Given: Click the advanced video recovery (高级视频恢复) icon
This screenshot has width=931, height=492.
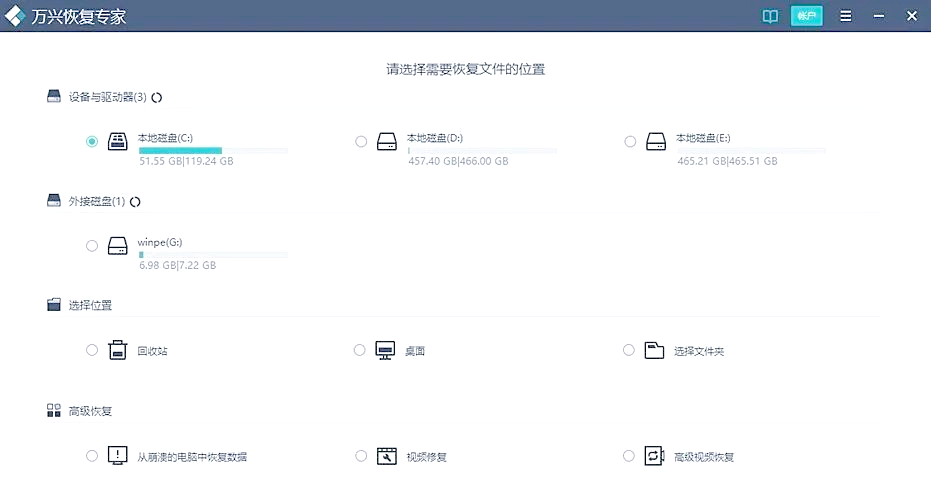Looking at the screenshot, I should tap(654, 456).
